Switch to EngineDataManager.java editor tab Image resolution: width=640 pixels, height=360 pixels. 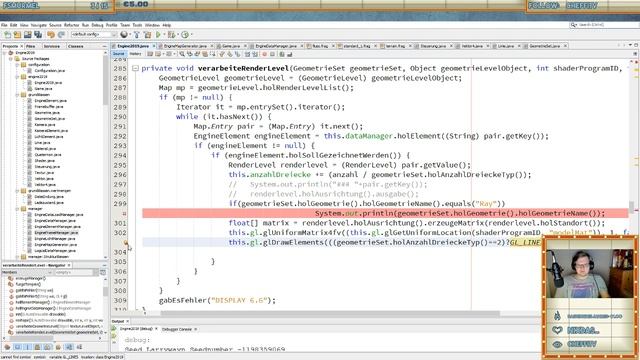click(x=276, y=46)
